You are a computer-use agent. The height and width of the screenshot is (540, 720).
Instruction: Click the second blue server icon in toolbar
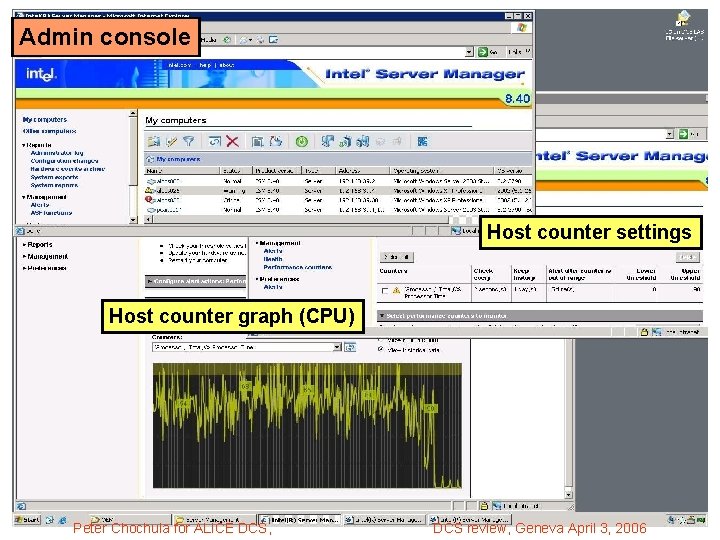(345, 141)
